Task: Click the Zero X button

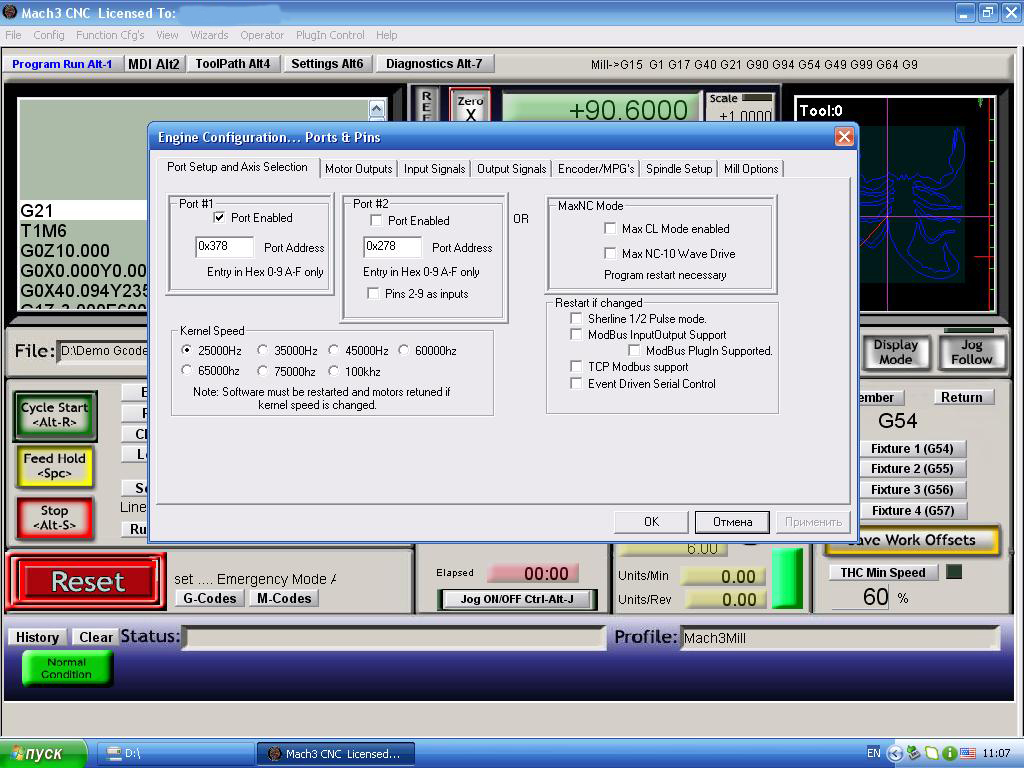Action: tap(470, 106)
